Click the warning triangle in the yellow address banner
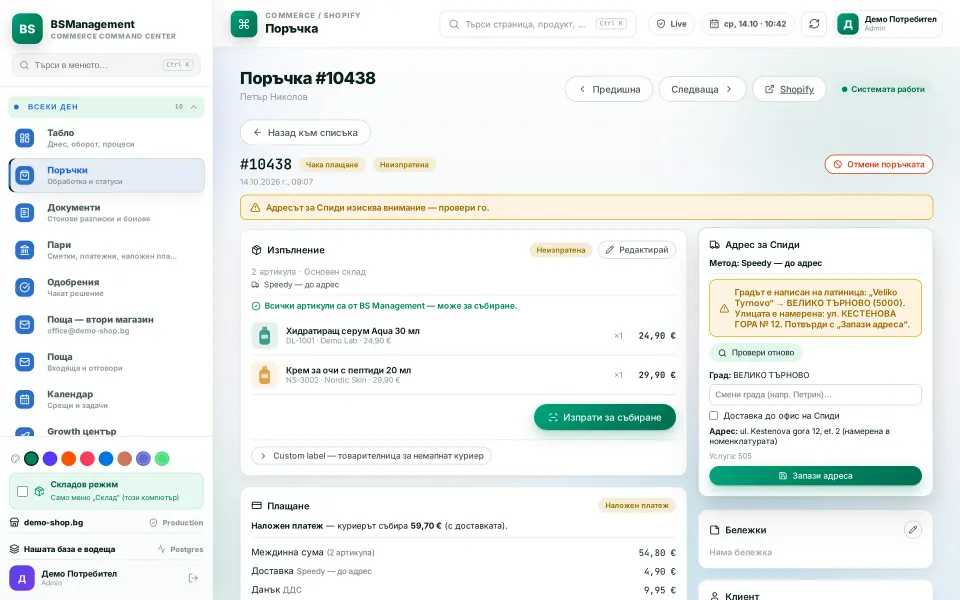Screen dimensions: 960x600 click(x=255, y=208)
